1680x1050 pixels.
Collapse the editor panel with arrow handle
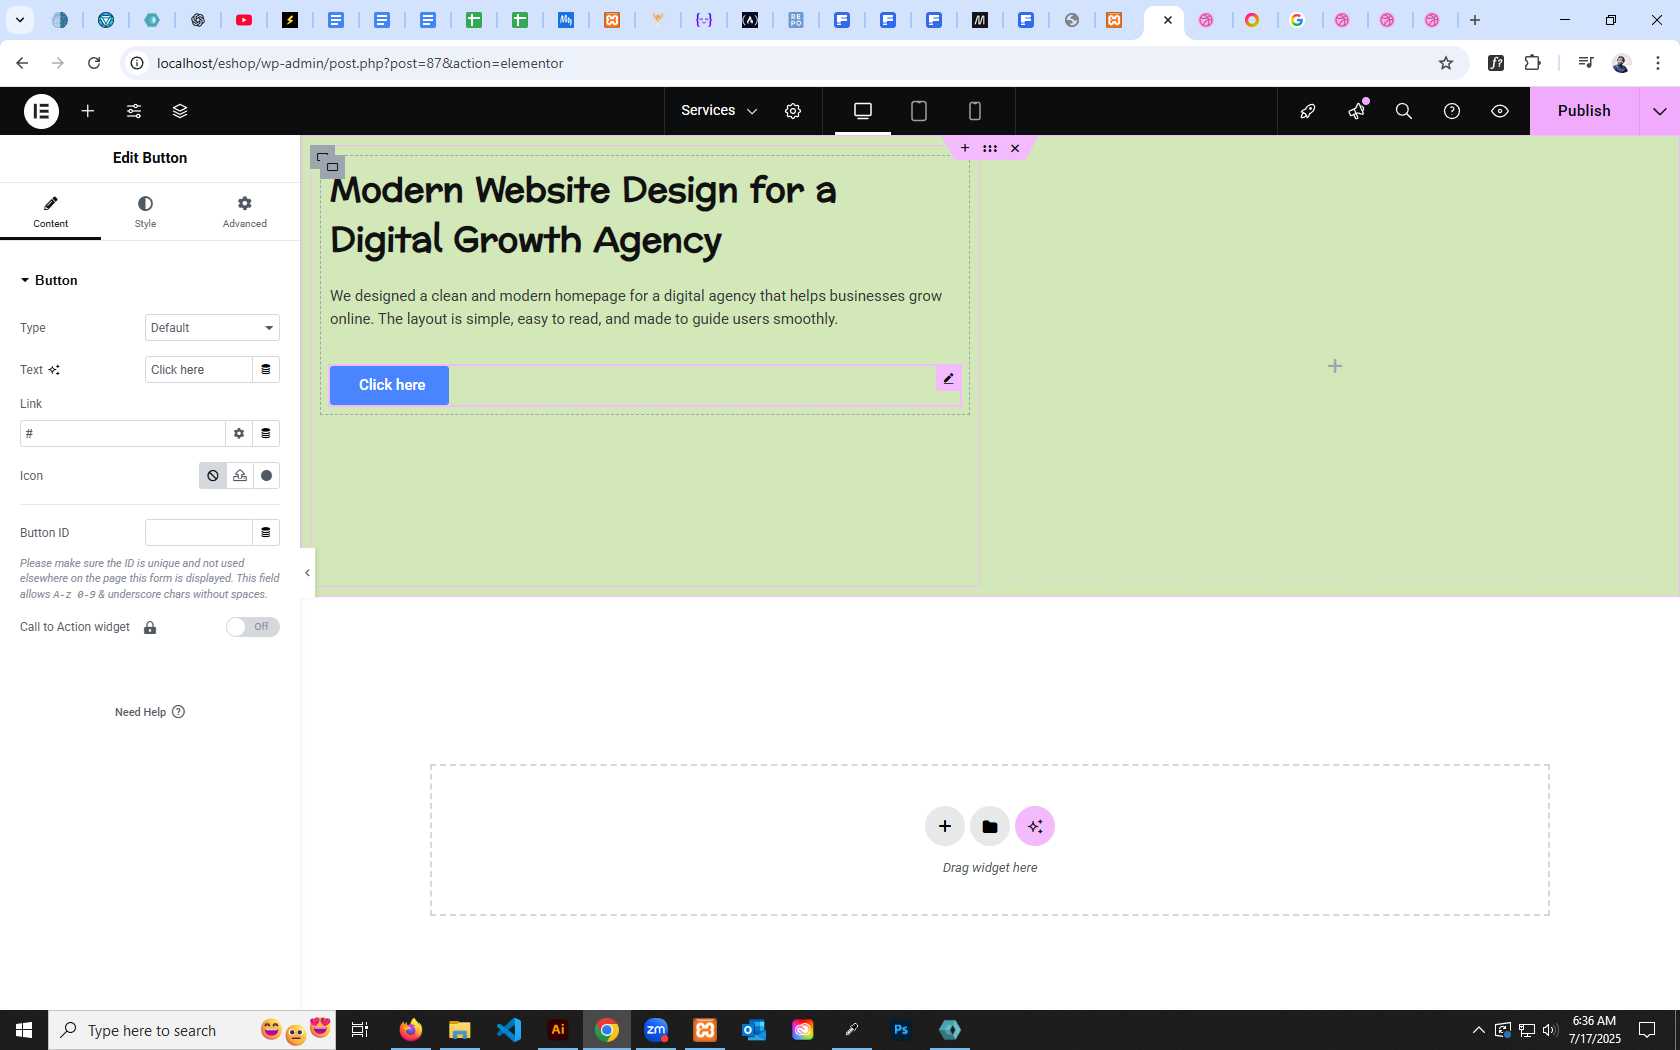pos(307,573)
